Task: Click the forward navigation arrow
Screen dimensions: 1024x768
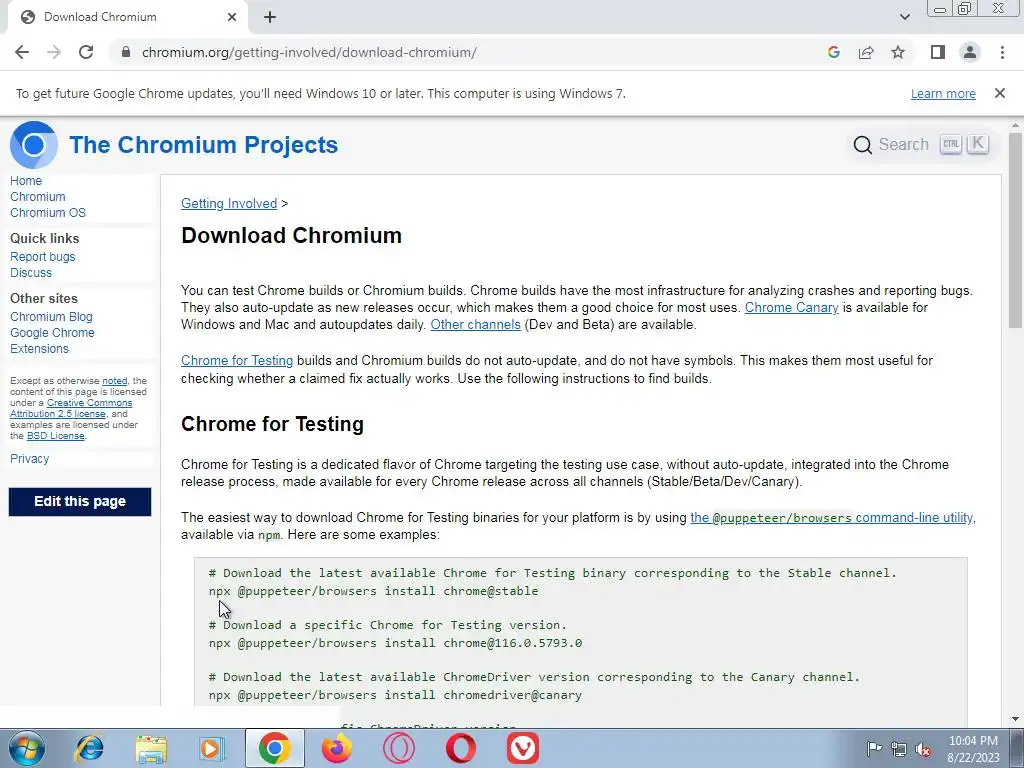Action: click(x=54, y=52)
